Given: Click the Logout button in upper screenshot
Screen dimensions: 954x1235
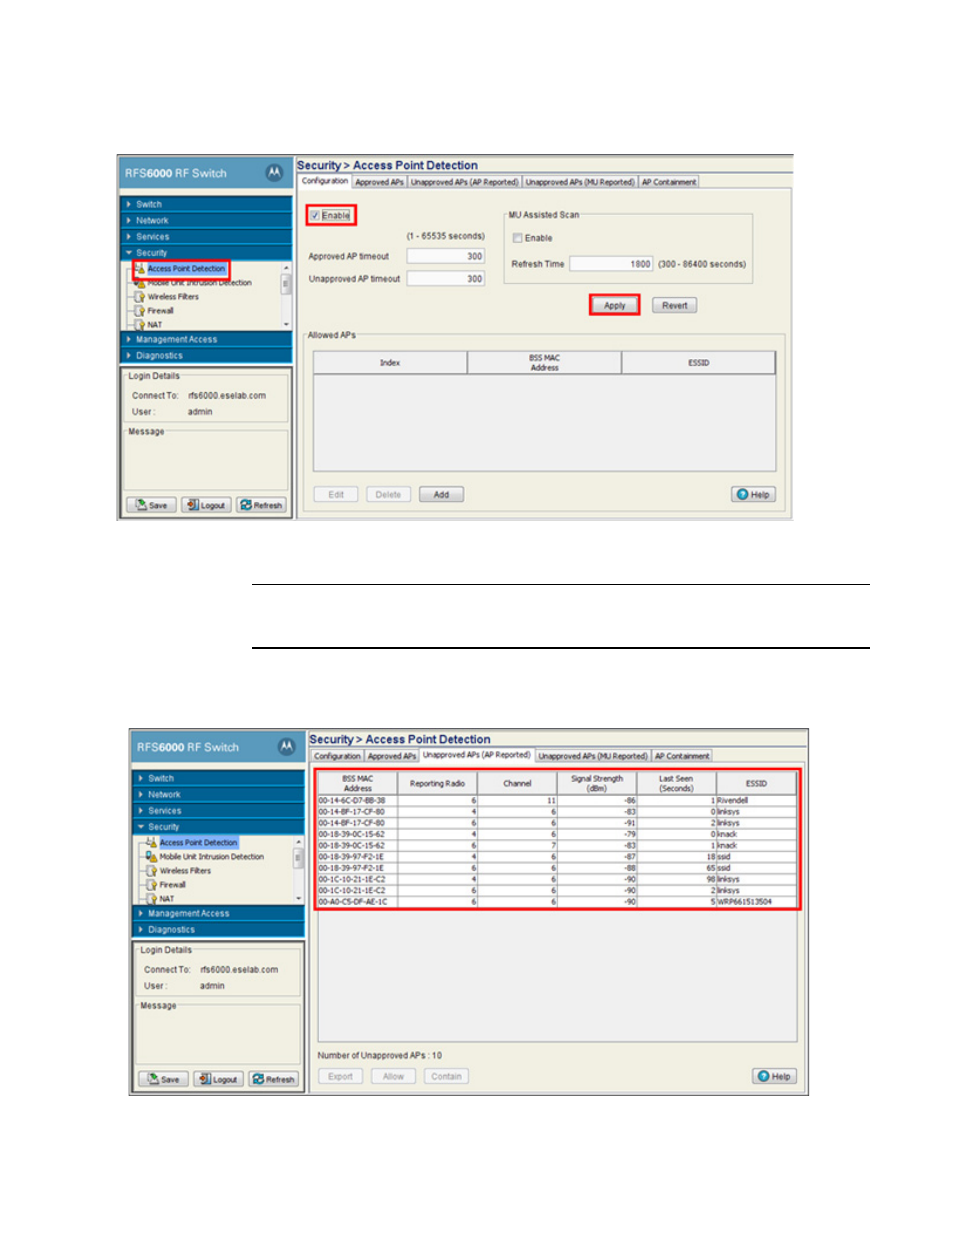Looking at the screenshot, I should pyautogui.click(x=206, y=505).
